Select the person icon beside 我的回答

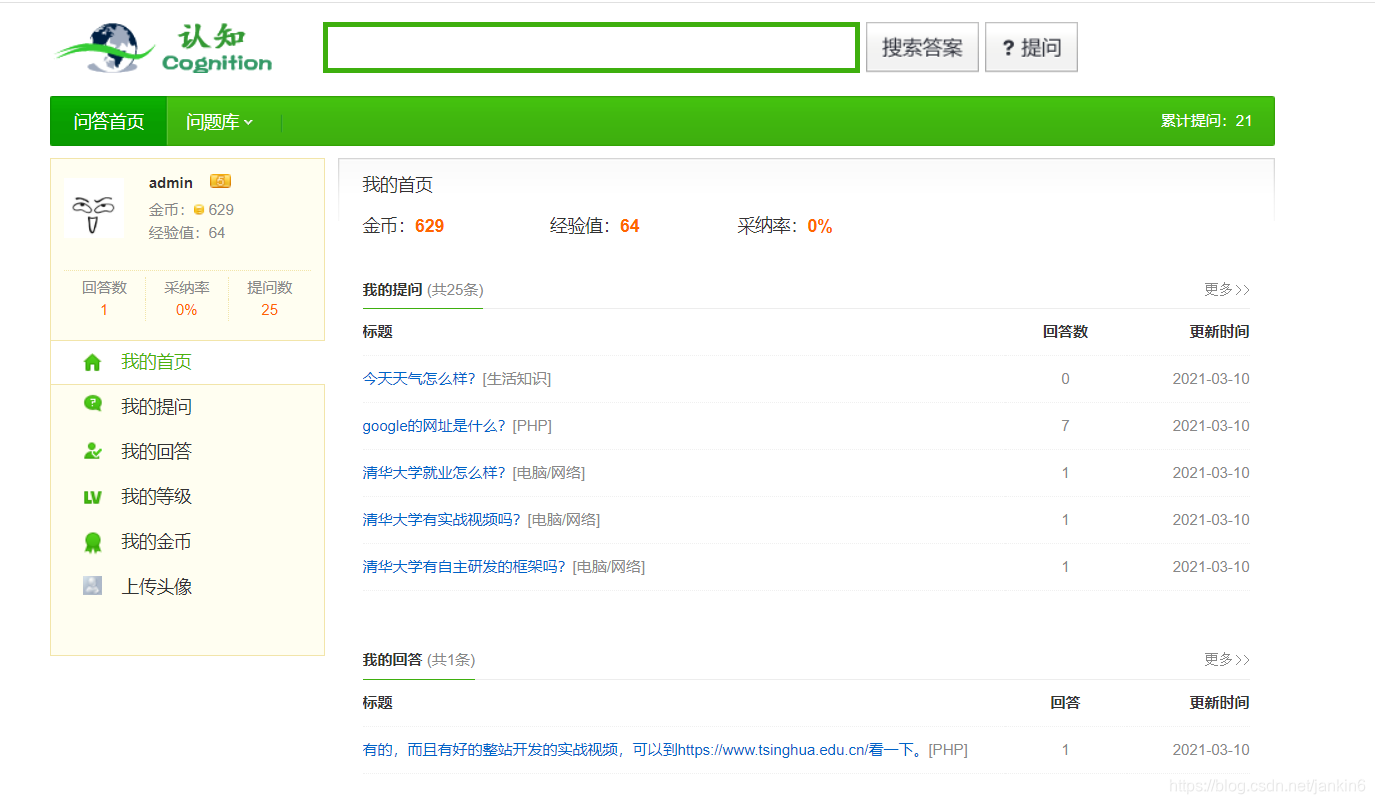tap(91, 450)
